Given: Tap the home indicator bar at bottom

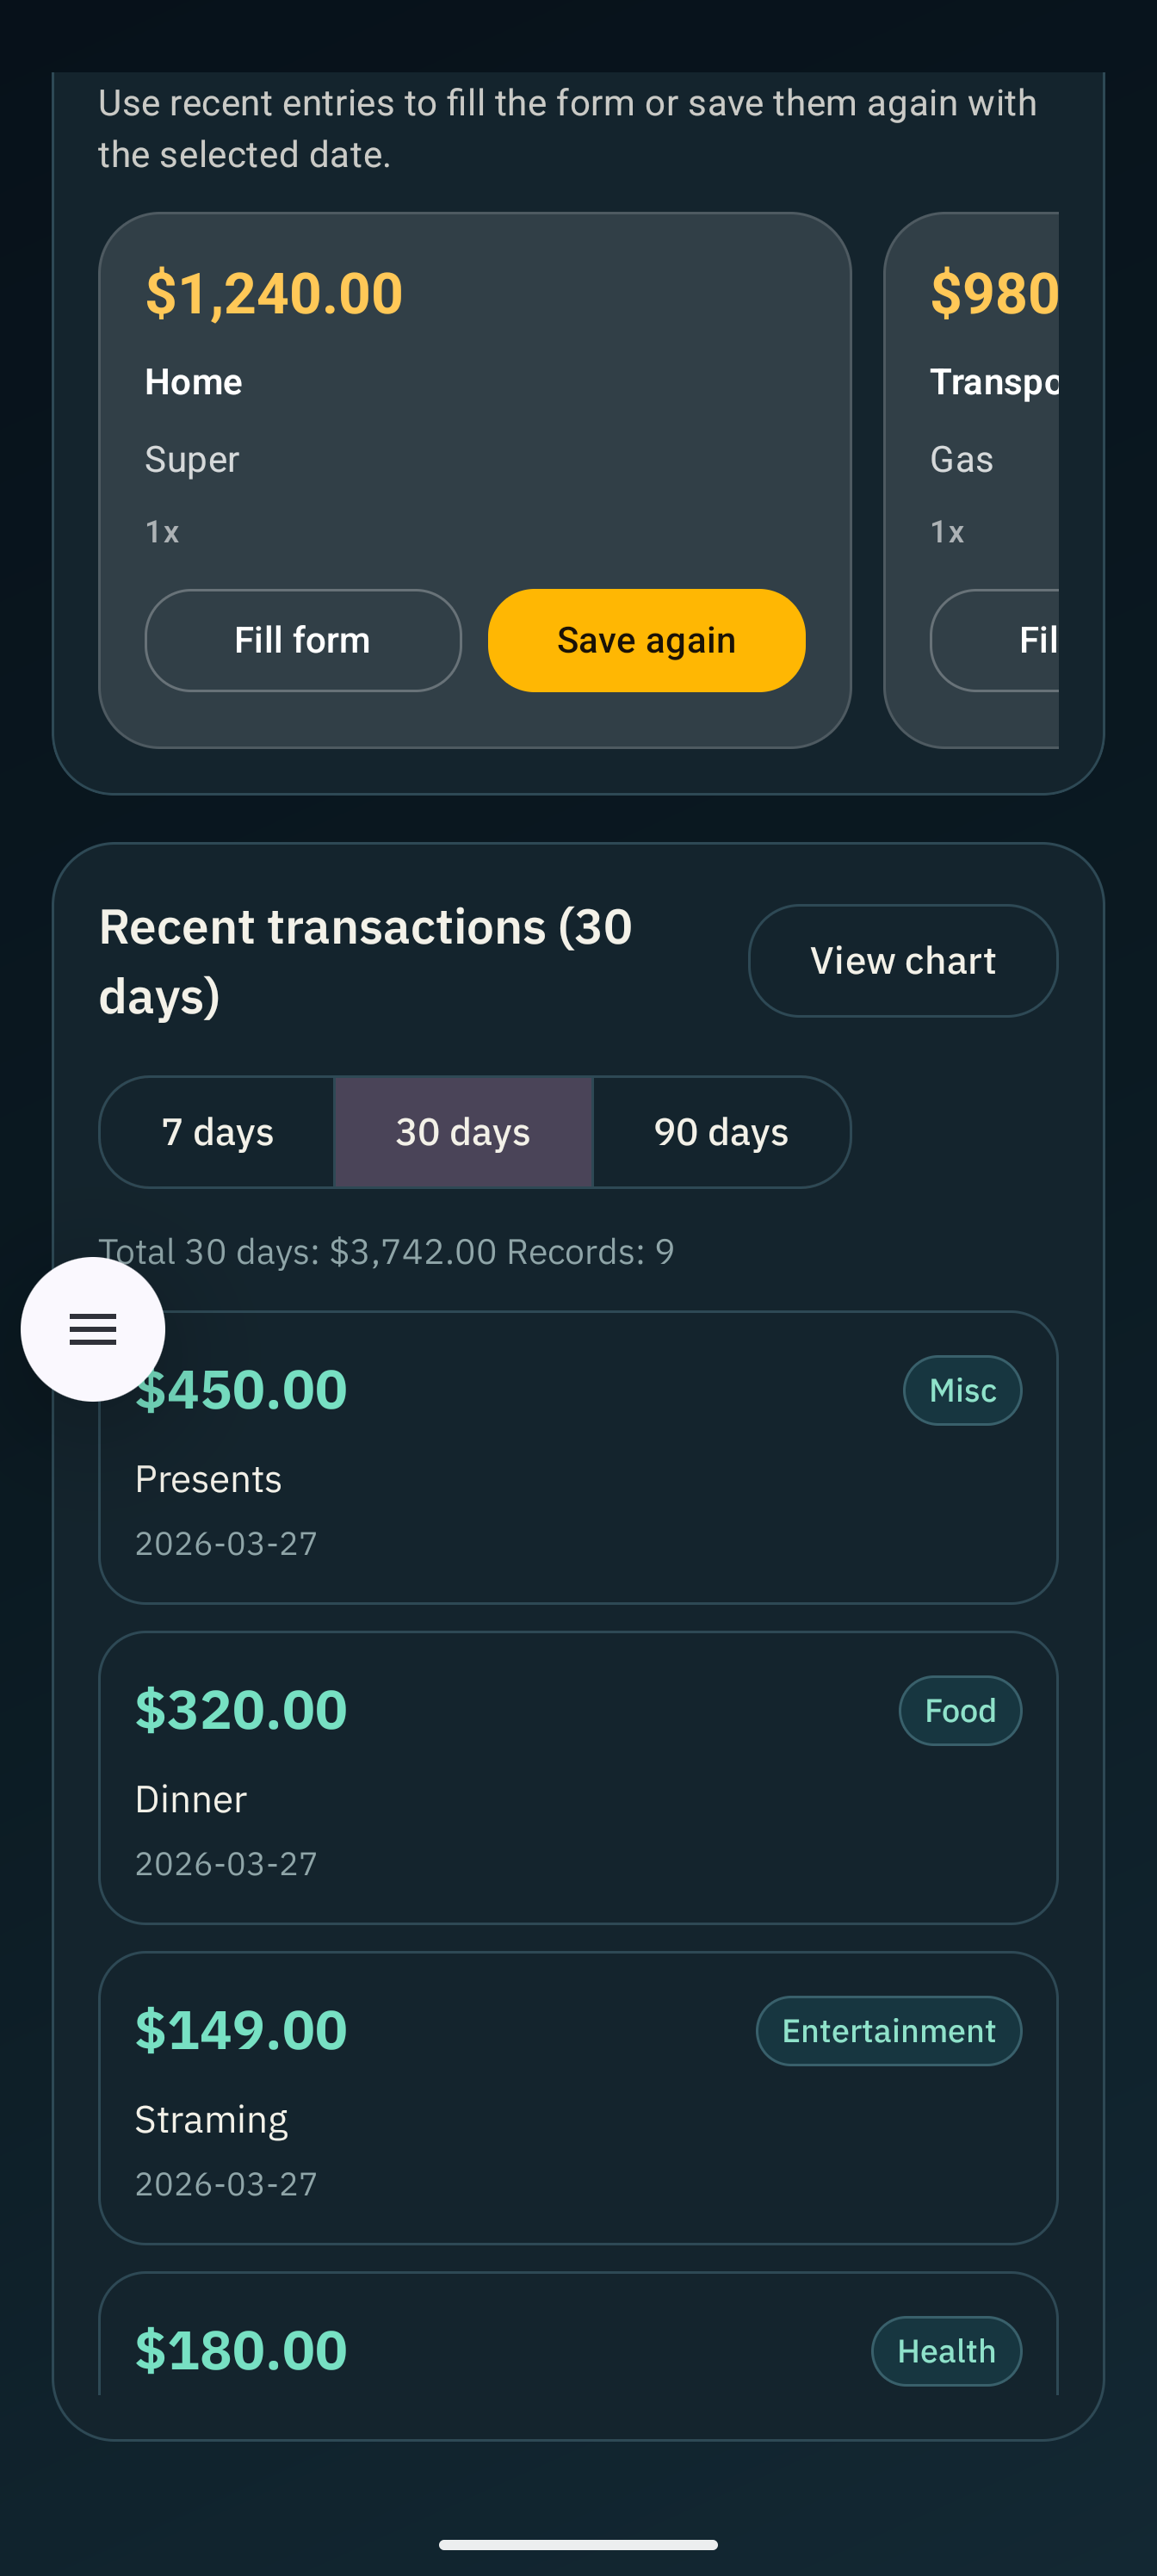Looking at the screenshot, I should click(x=578, y=2544).
